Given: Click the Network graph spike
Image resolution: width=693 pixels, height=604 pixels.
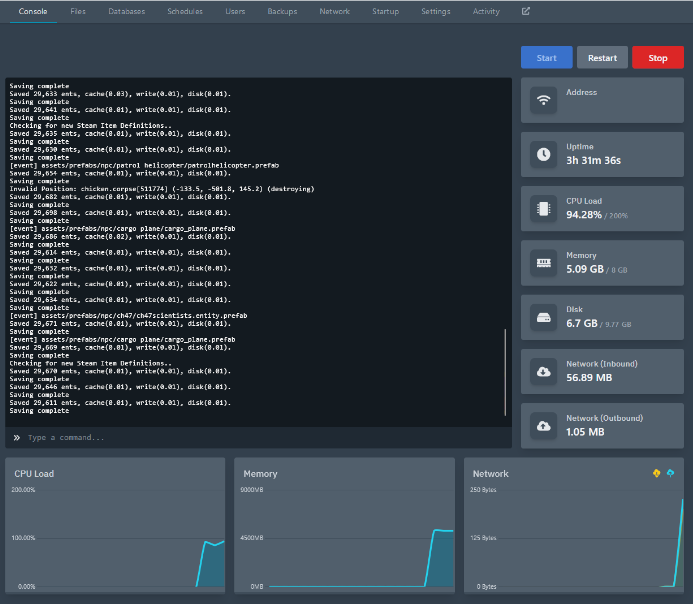Looking at the screenshot, I should point(679,543).
